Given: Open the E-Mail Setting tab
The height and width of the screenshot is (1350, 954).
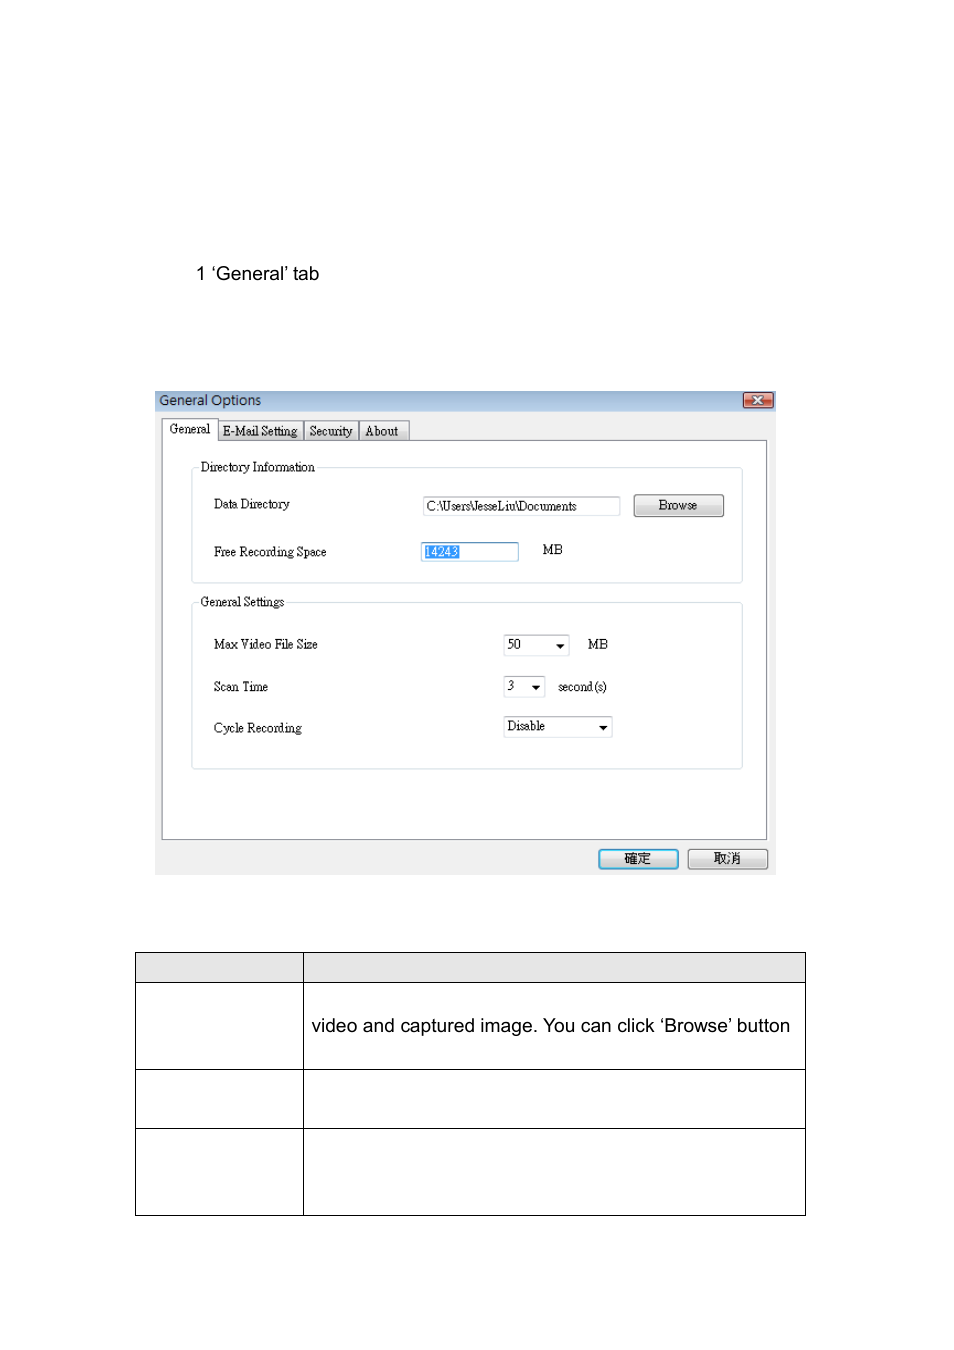Looking at the screenshot, I should pos(260,431).
